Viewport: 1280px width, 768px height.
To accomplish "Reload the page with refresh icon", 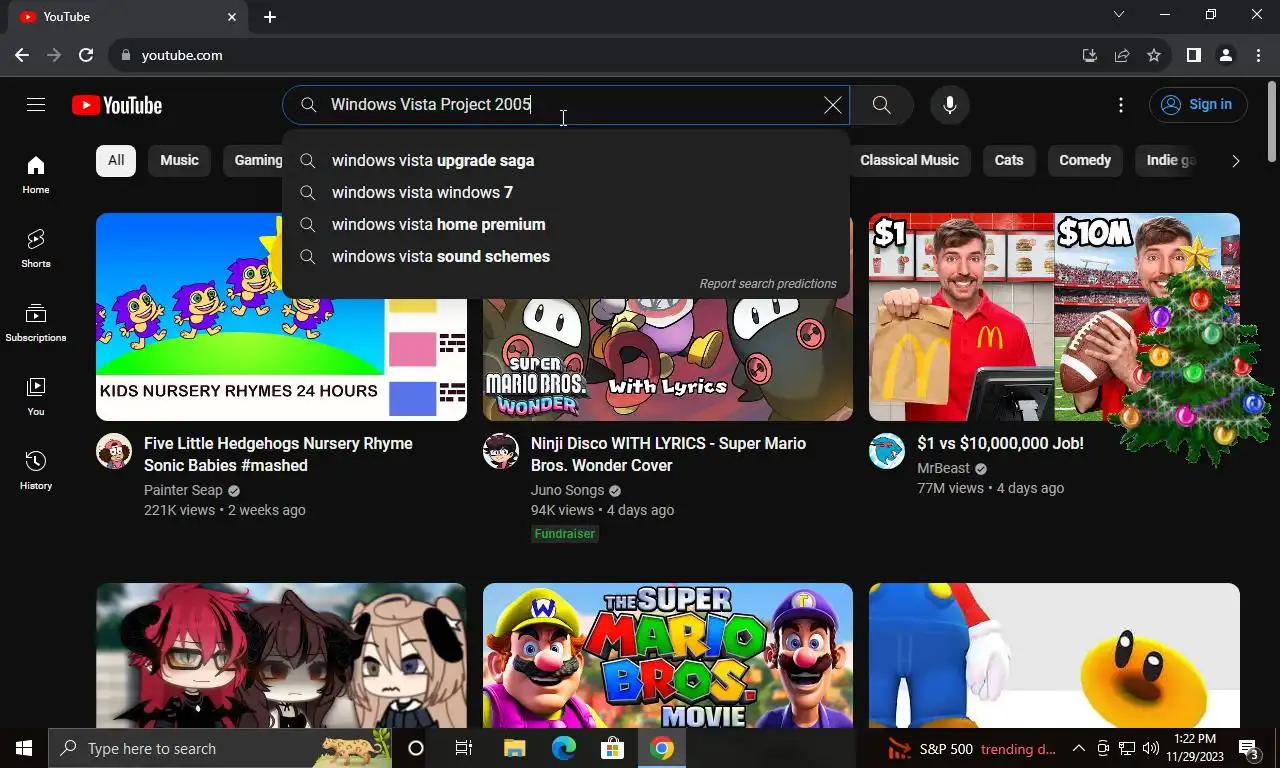I will (x=86, y=55).
